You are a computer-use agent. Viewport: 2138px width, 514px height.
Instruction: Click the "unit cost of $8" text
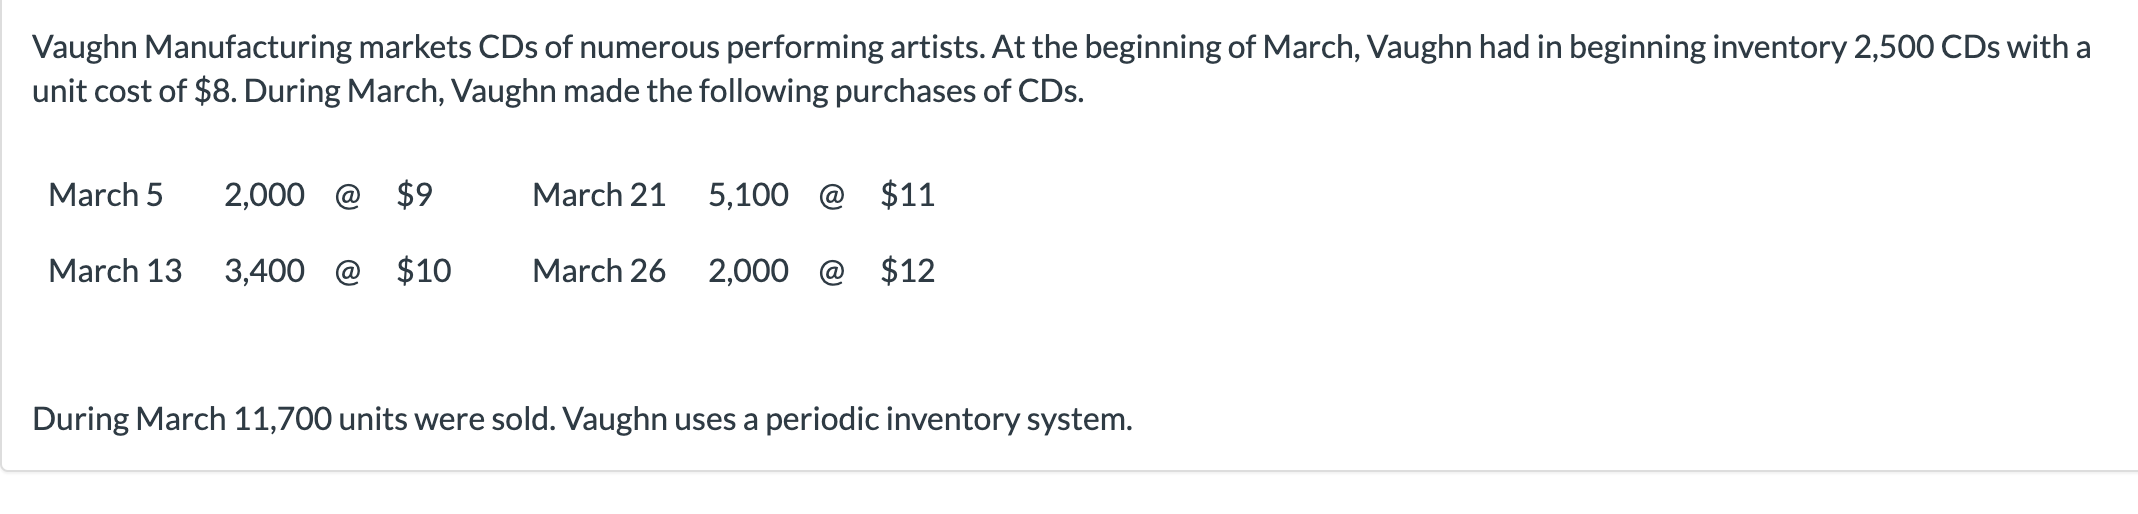pos(134,91)
